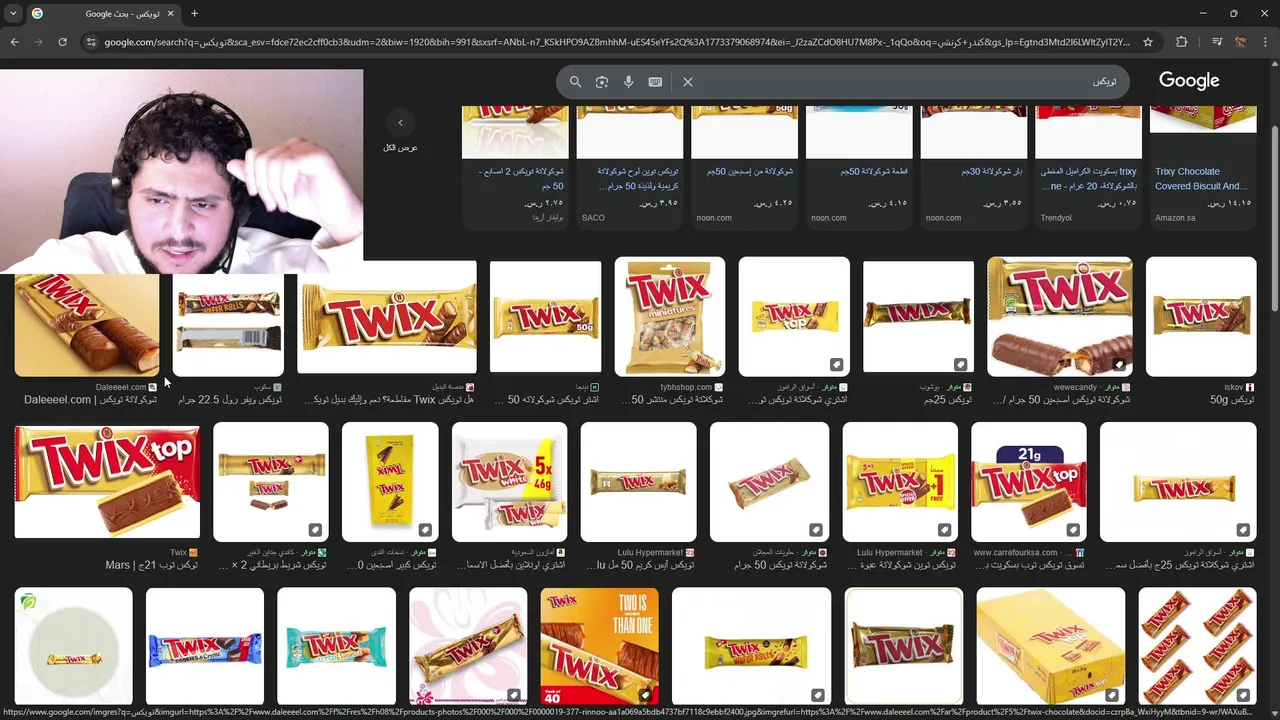This screenshot has height=720, width=1280.
Task: Click the browser back arrow
Action: pyautogui.click(x=14, y=42)
